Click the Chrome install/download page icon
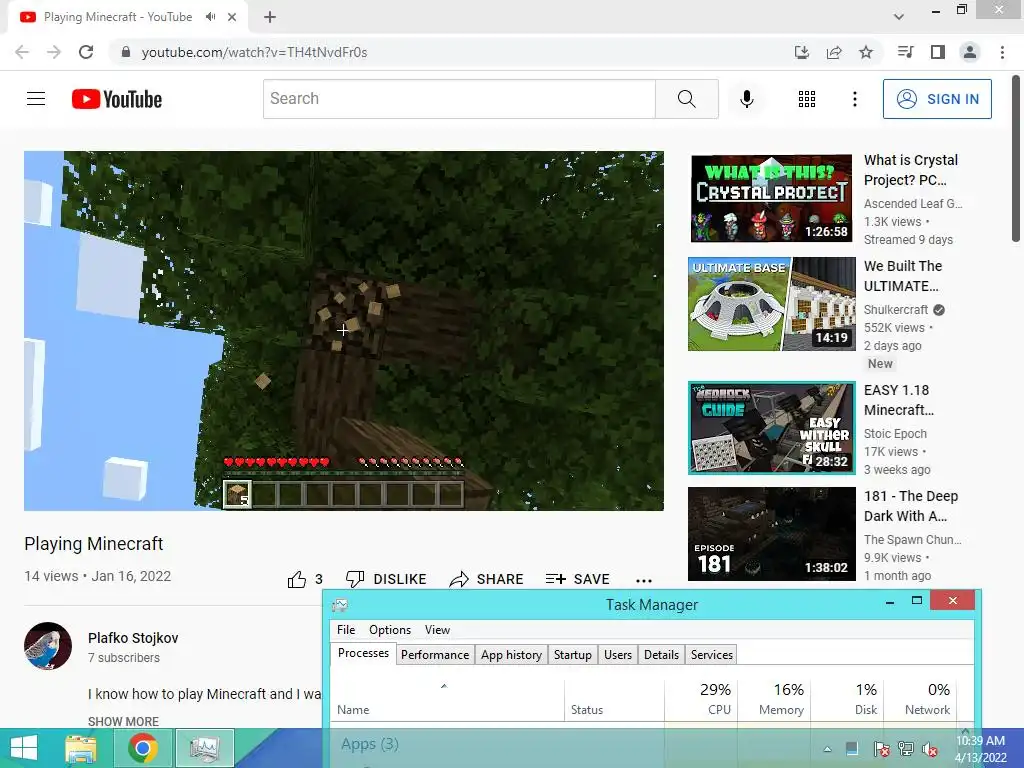Image resolution: width=1024 pixels, height=768 pixels. [x=802, y=52]
